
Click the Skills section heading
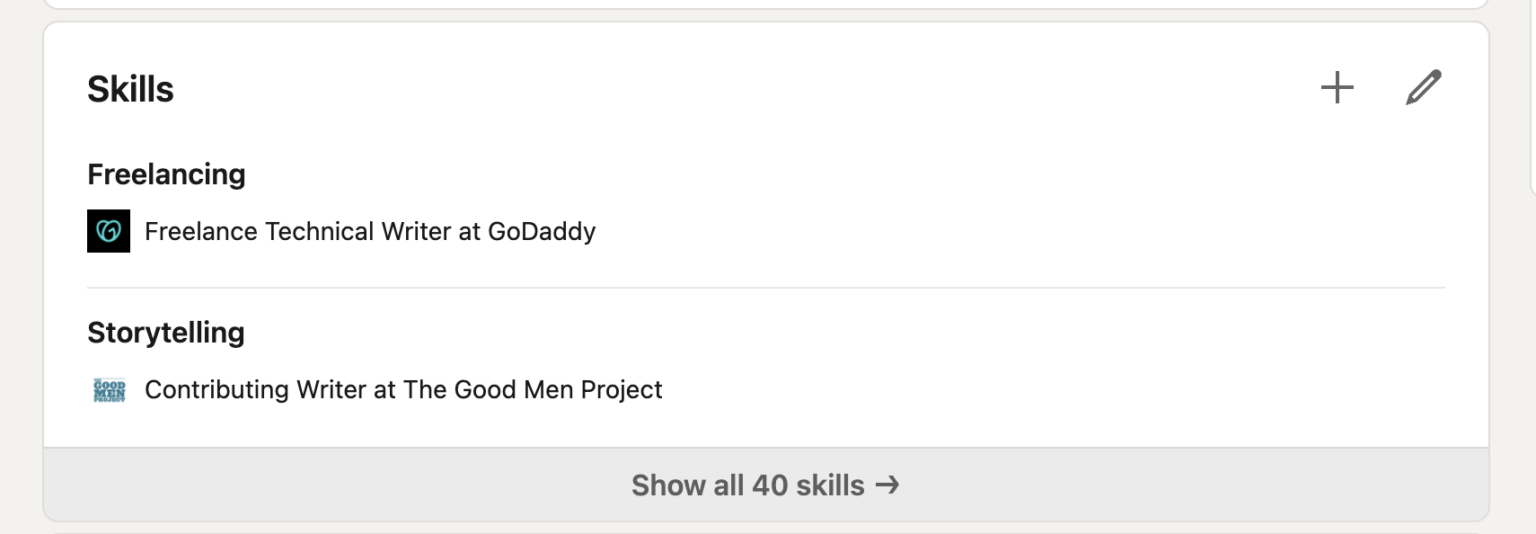[130, 89]
